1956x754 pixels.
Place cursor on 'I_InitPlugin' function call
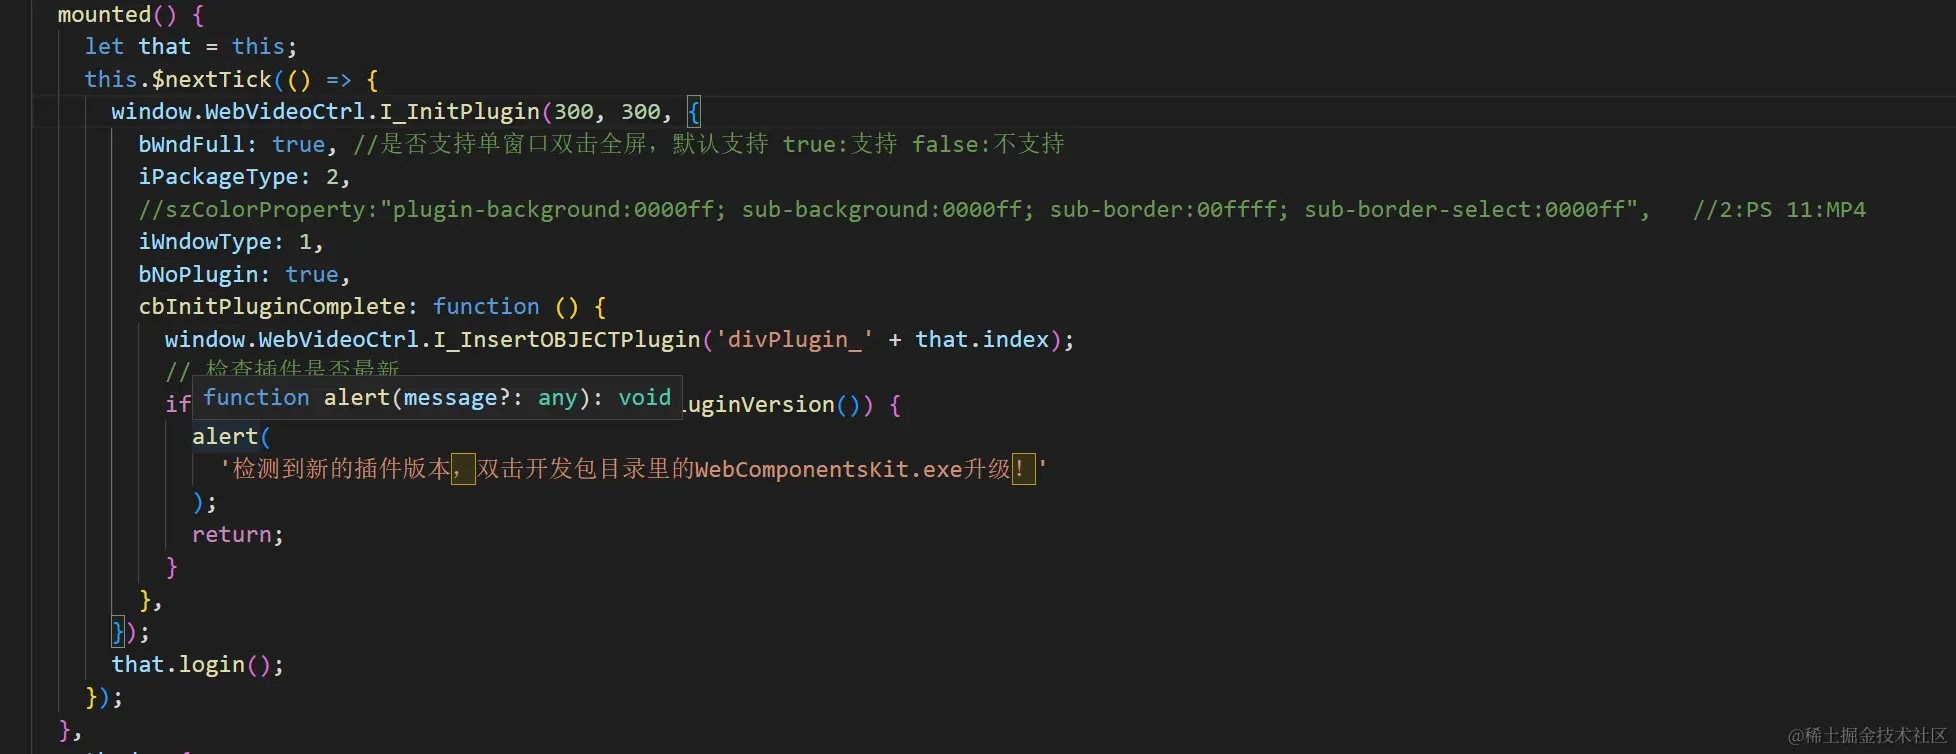click(459, 112)
